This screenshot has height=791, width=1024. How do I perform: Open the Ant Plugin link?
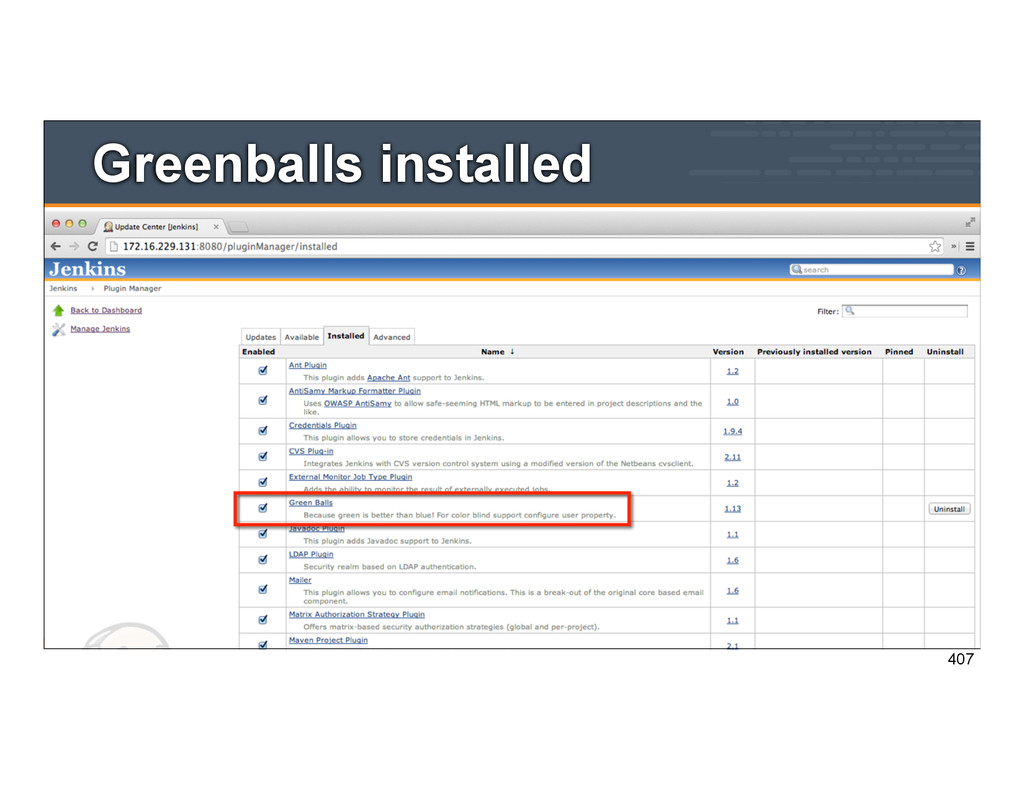click(308, 365)
